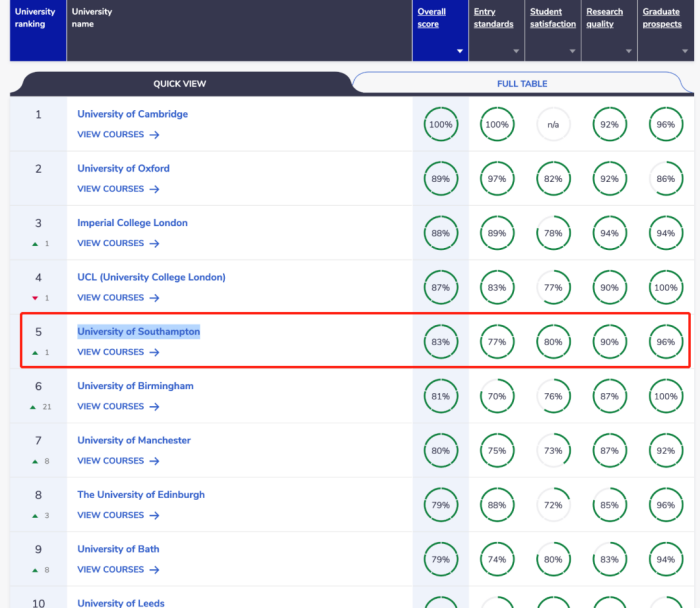700x608 pixels.
Task: Click Imperial's 78% student satisfaction circle
Action: (x=553, y=233)
